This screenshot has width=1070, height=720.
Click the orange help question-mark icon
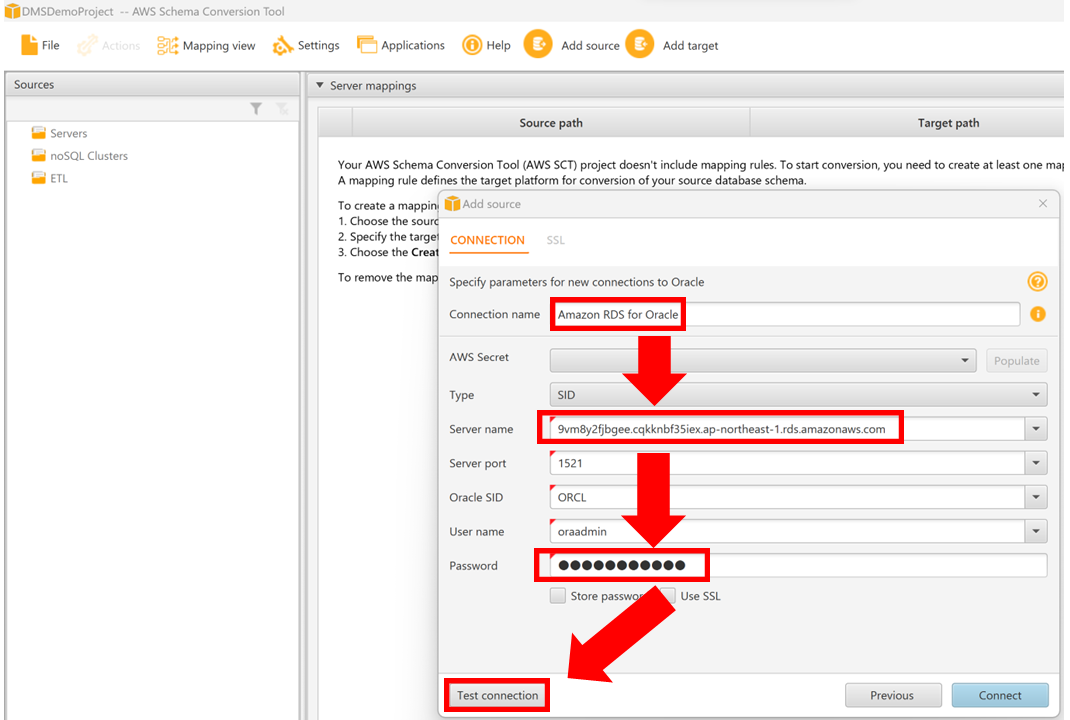pos(1037,281)
